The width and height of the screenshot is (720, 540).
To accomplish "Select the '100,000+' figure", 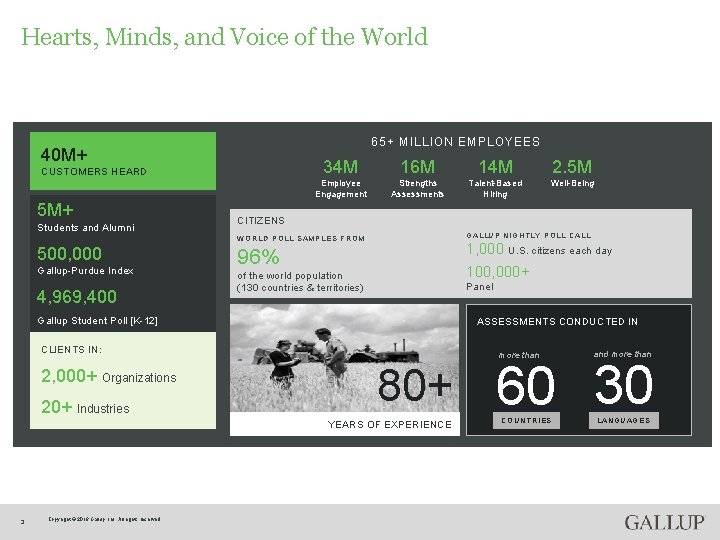I will point(498,272).
